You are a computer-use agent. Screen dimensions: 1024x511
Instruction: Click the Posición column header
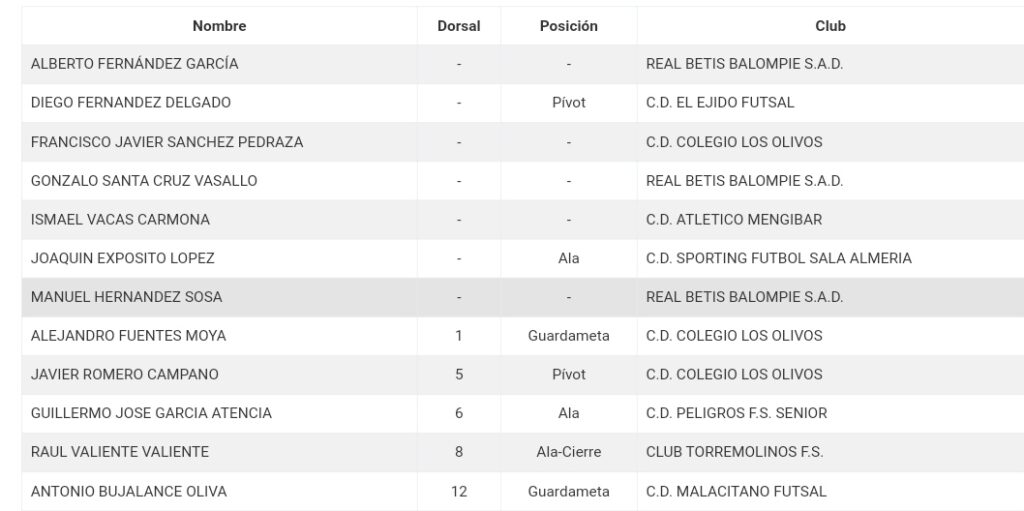click(568, 26)
